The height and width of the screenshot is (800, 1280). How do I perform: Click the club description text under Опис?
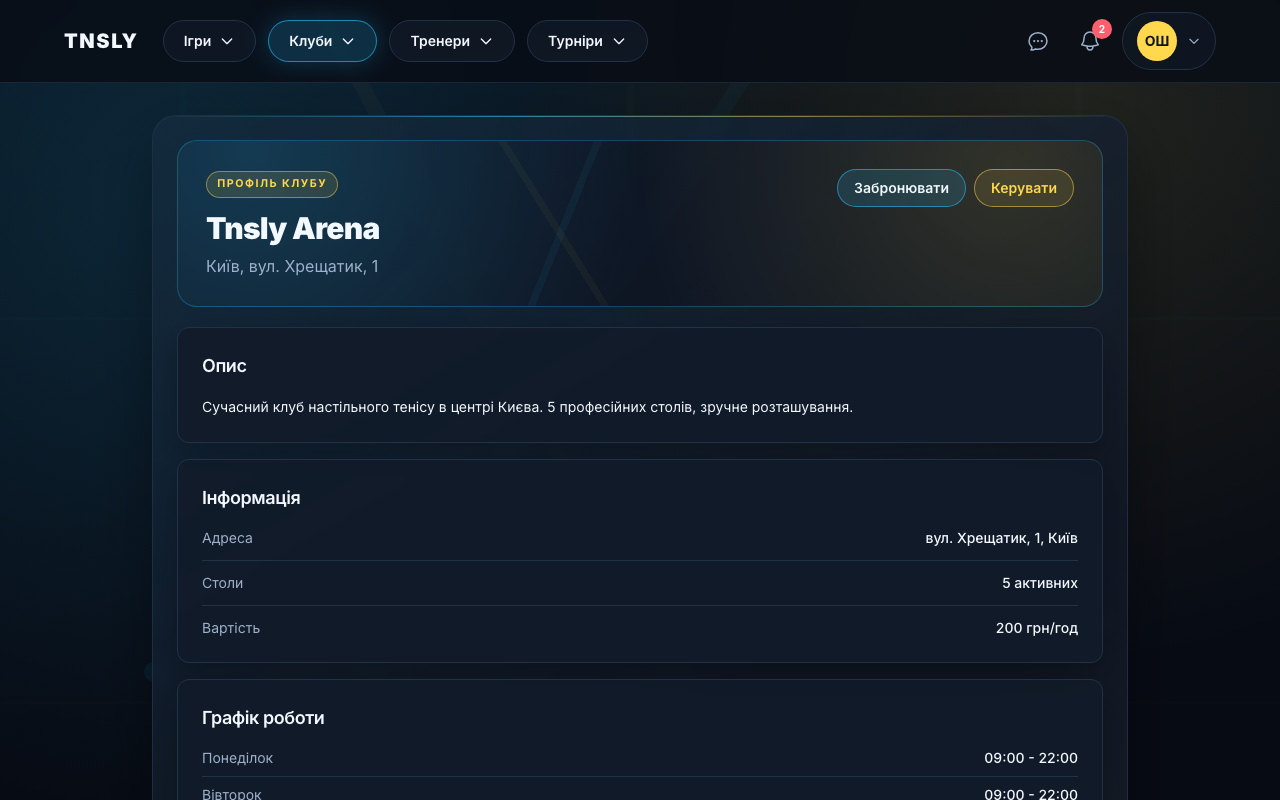coord(527,407)
